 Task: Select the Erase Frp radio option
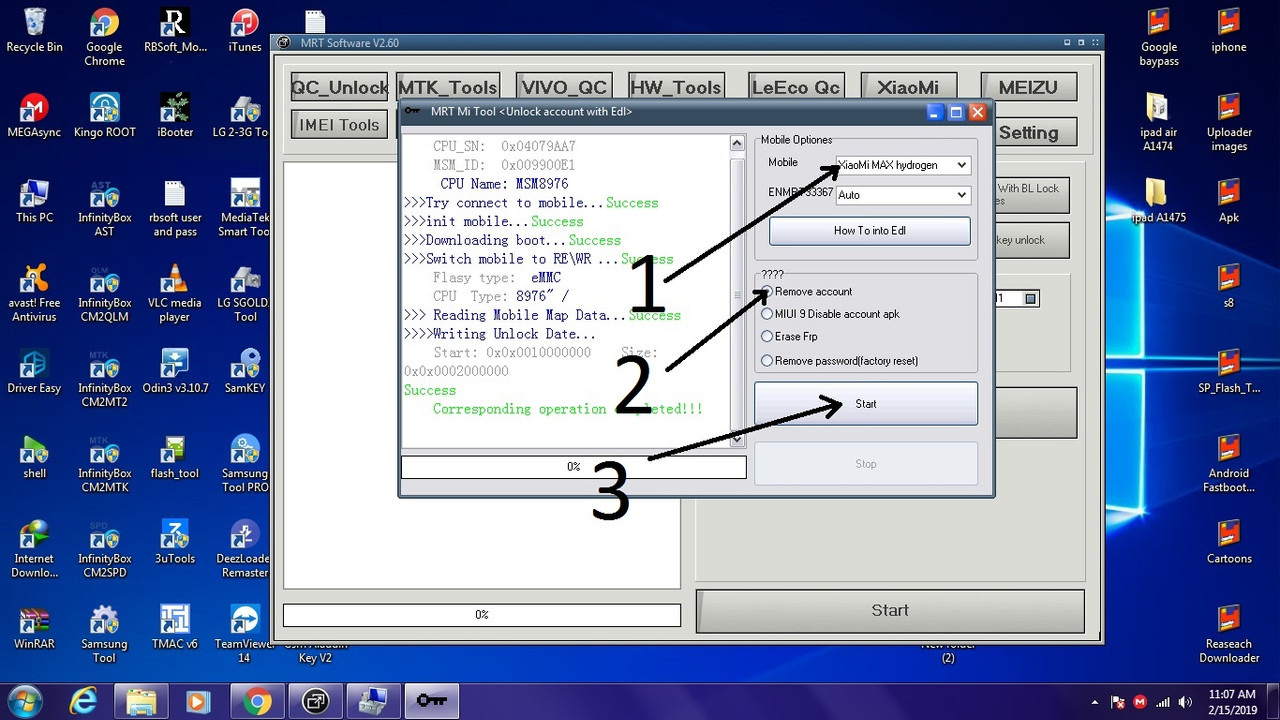pos(789,337)
